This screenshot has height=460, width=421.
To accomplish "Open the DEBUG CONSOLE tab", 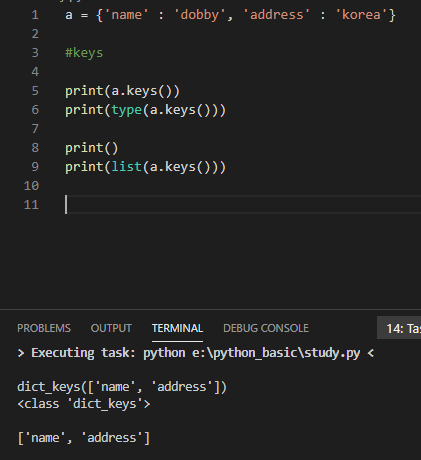I will (x=266, y=328).
